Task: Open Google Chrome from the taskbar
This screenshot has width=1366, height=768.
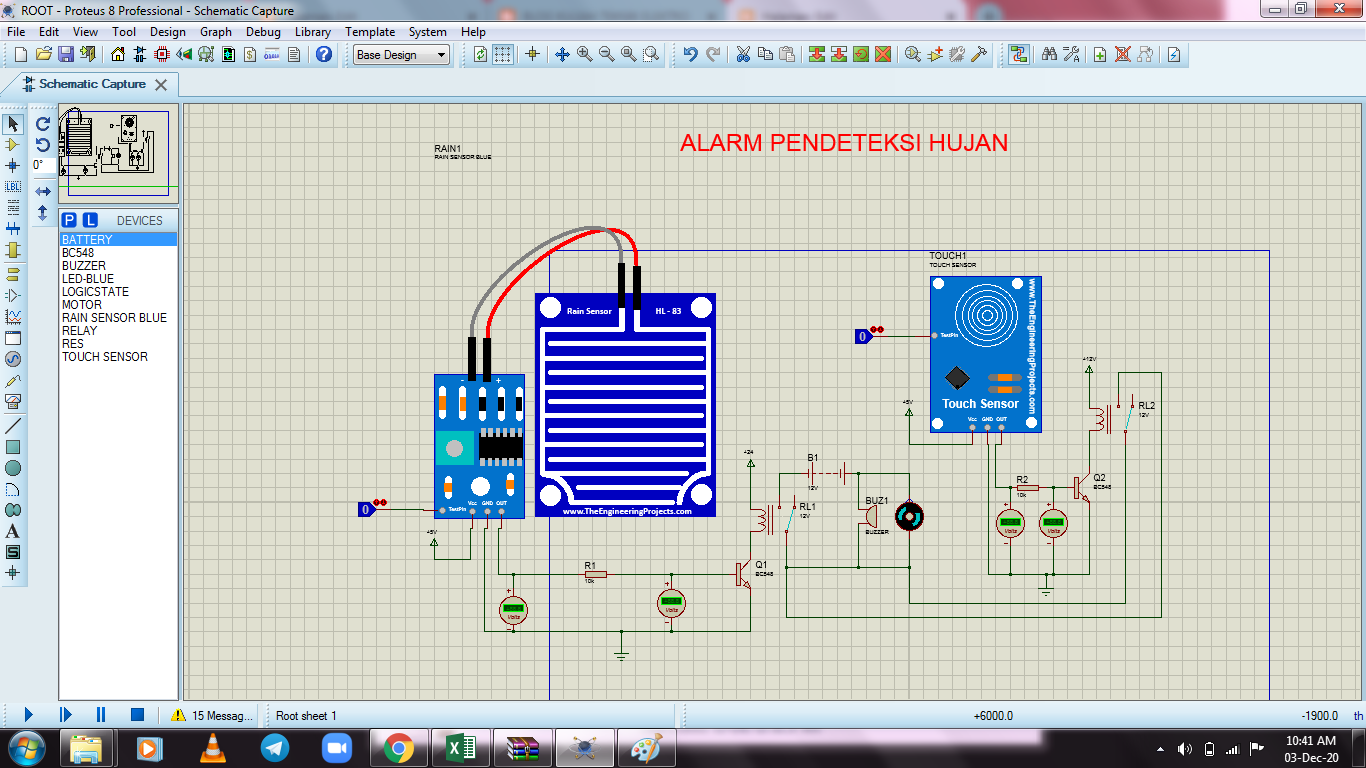Action: (398, 748)
